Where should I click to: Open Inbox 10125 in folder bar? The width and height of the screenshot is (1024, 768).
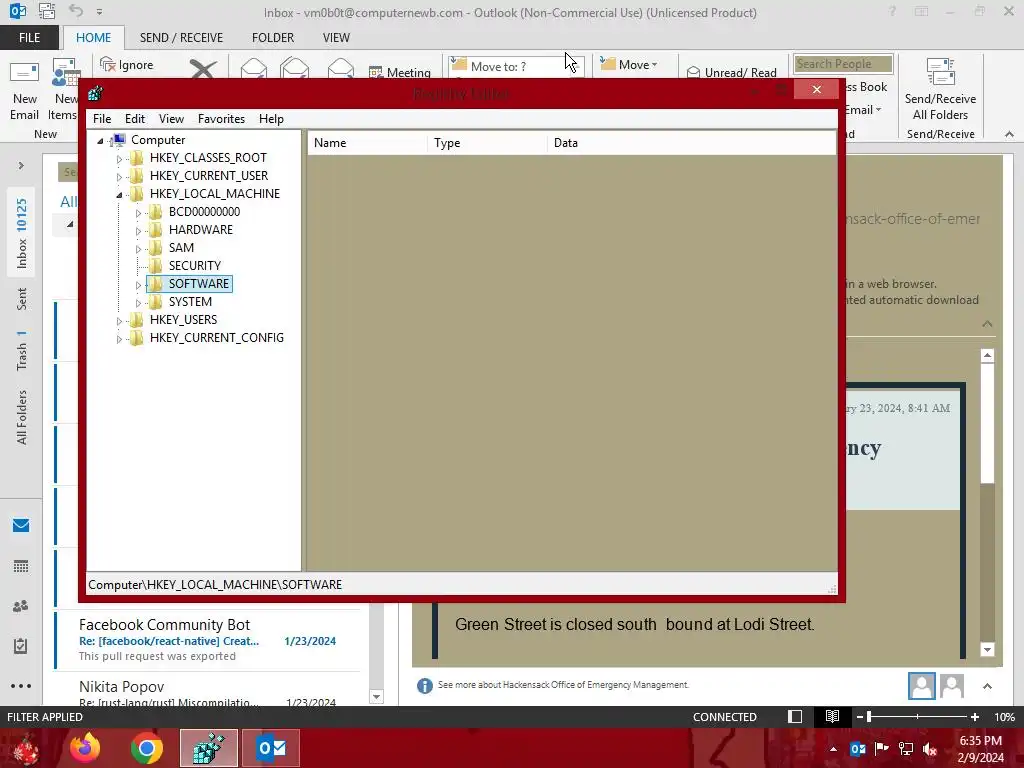pyautogui.click(x=22, y=234)
